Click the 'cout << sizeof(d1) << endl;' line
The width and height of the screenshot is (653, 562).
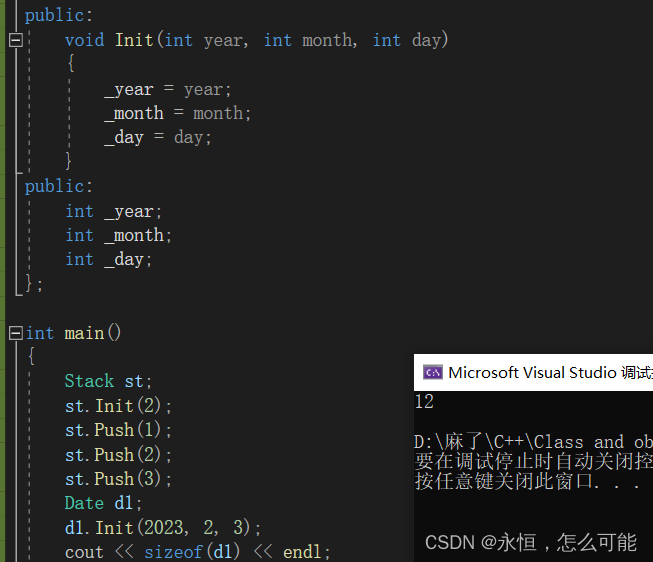point(197,552)
